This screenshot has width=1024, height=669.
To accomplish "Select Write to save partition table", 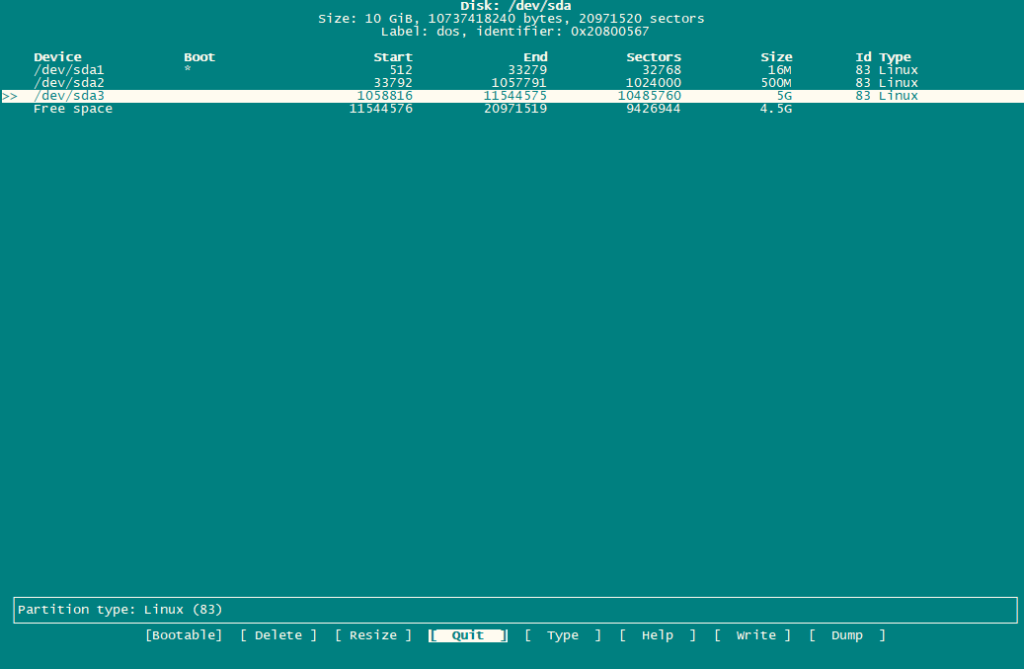I will pos(753,635).
